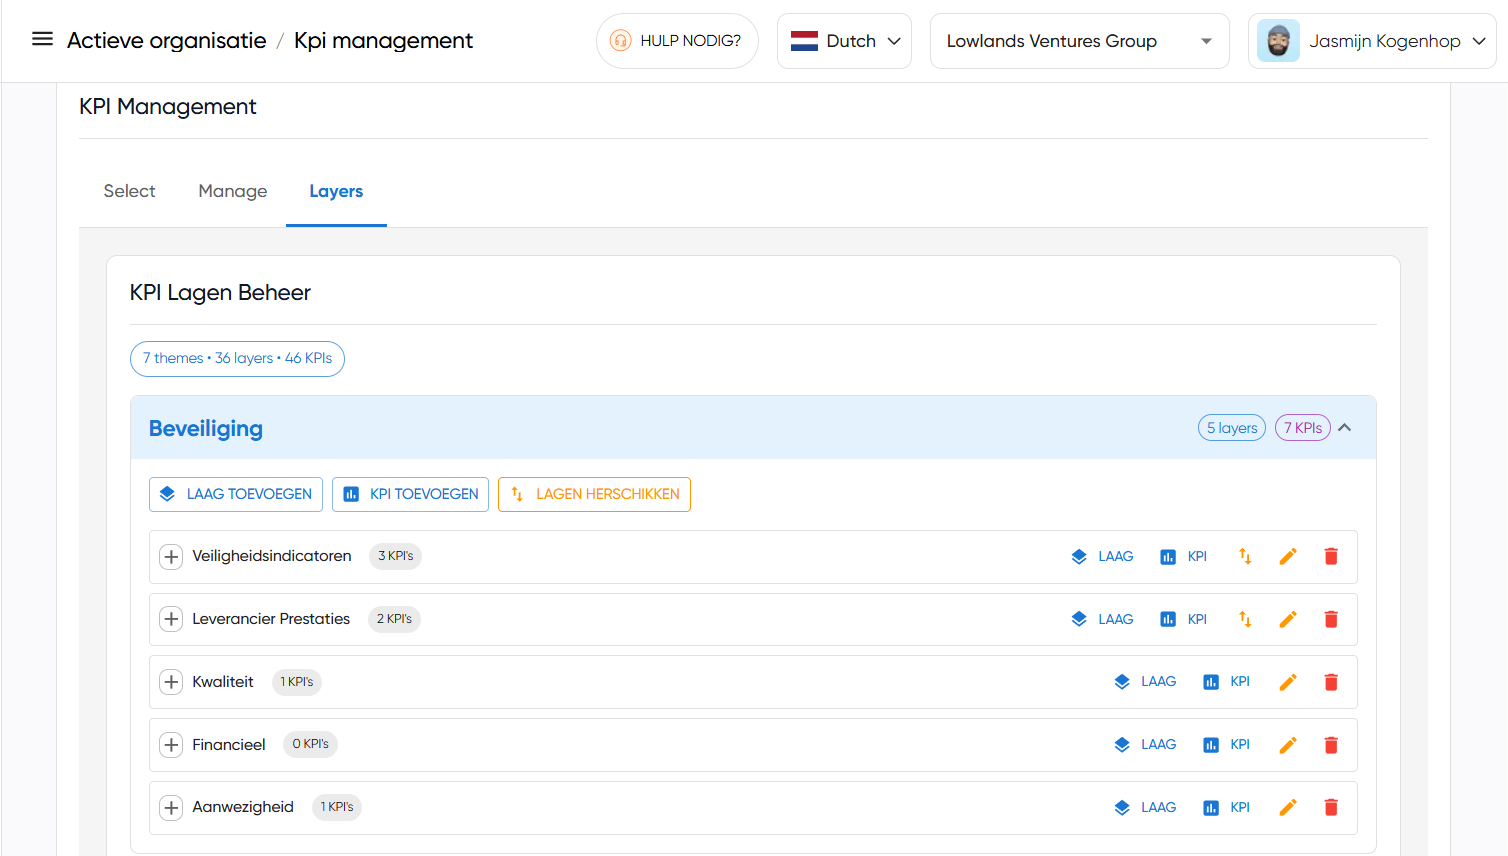Click the LAGEN HERSCHIKKEN button
The width and height of the screenshot is (1508, 856).
pyautogui.click(x=594, y=494)
